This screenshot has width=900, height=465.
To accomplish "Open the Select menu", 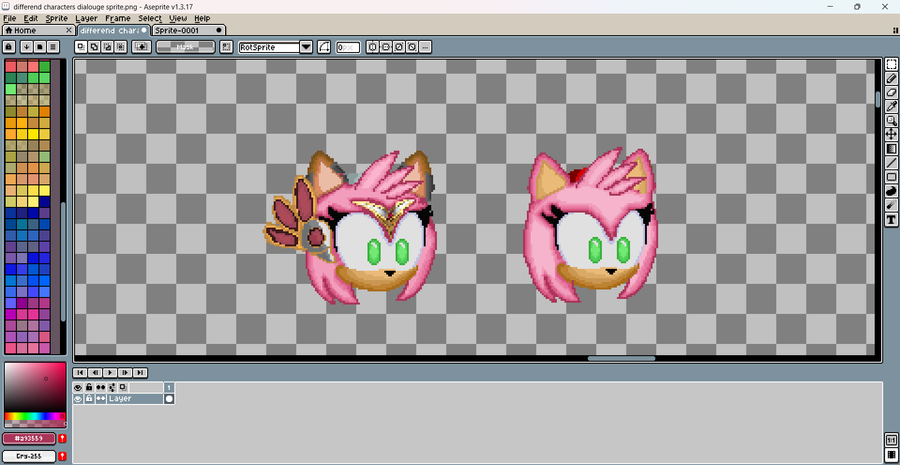I will coord(150,18).
